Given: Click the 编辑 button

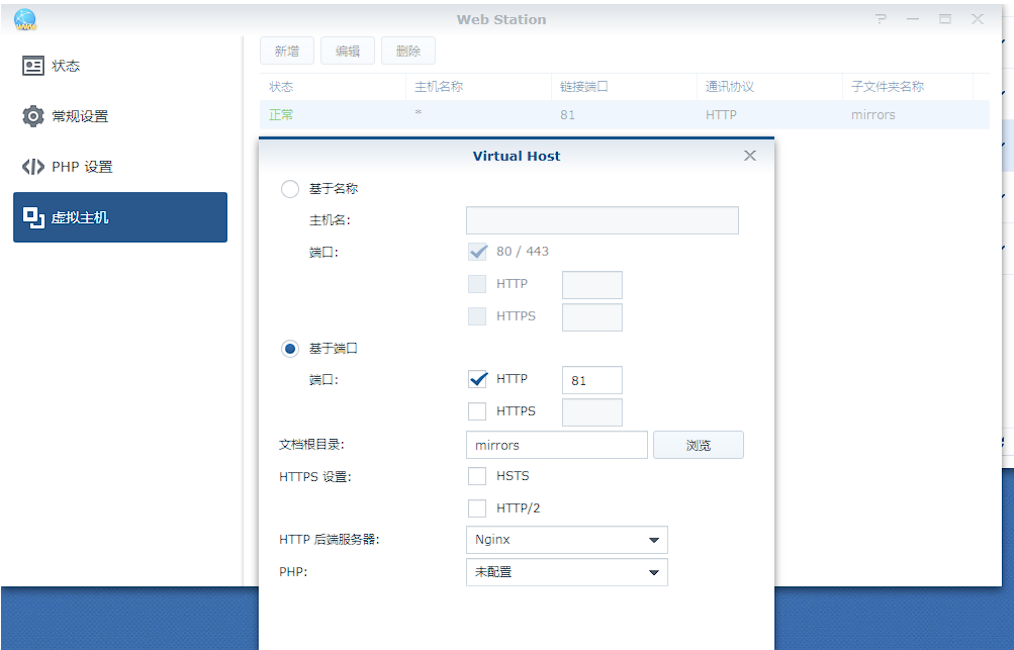Looking at the screenshot, I should [x=347, y=50].
